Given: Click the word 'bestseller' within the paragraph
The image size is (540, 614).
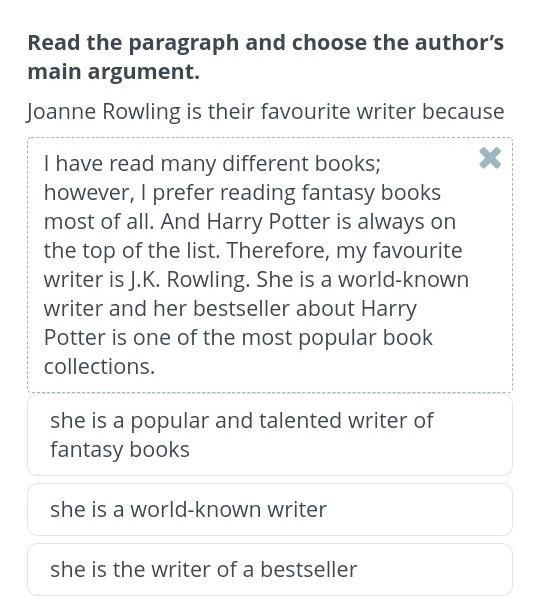Looking at the screenshot, I should click(242, 309).
